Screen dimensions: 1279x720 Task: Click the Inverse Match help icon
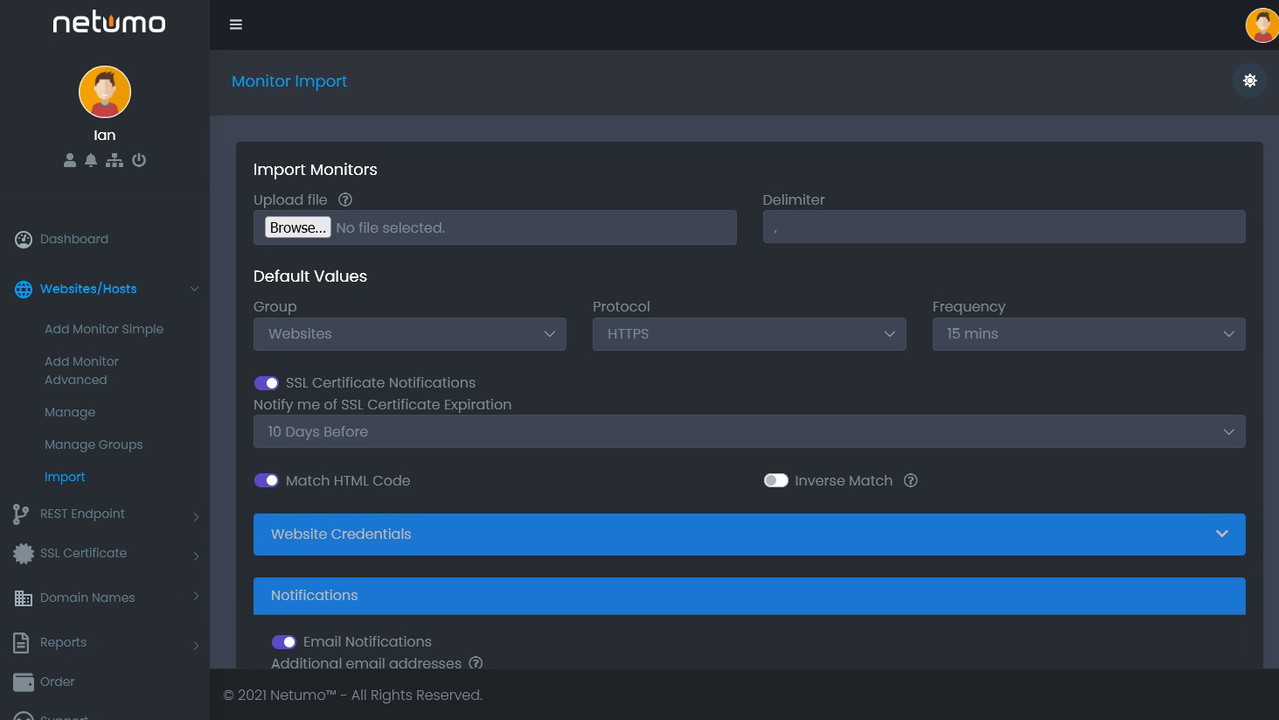910,481
